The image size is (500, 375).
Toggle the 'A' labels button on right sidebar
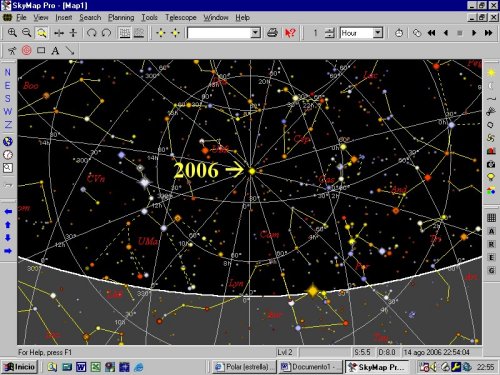click(491, 231)
